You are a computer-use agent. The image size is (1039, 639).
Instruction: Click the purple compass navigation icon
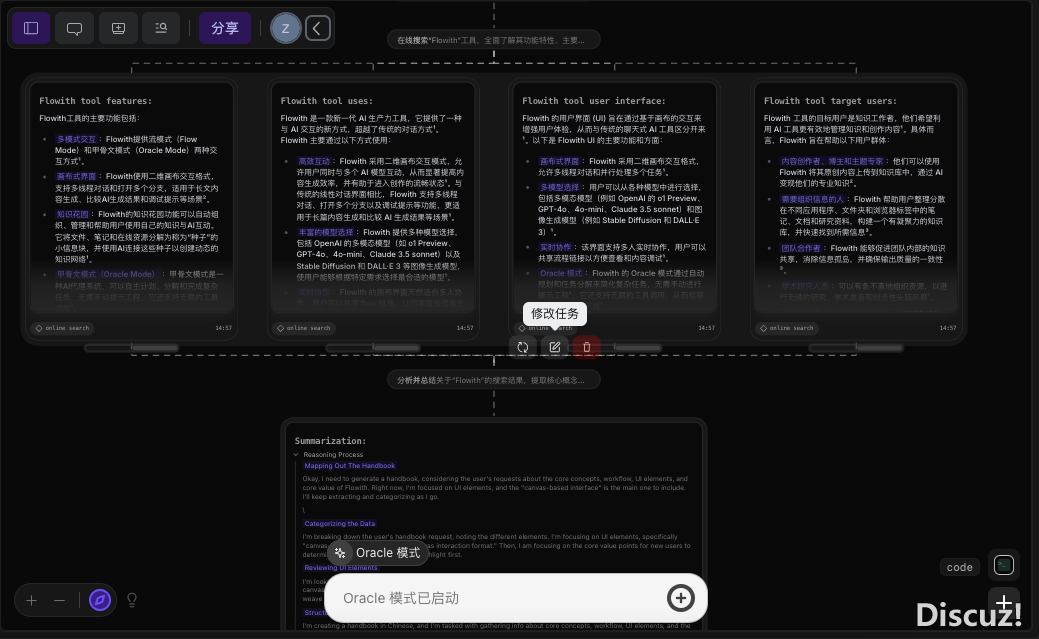(x=100, y=601)
